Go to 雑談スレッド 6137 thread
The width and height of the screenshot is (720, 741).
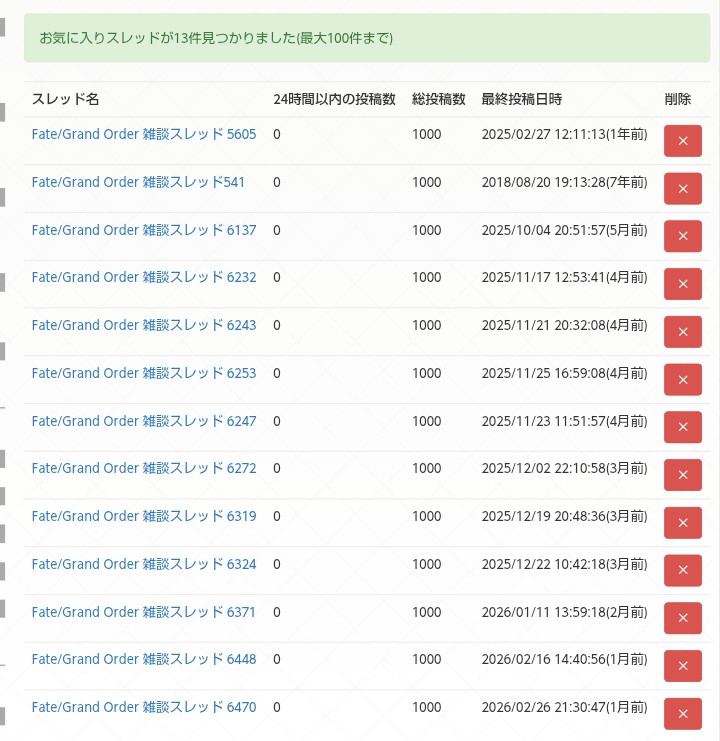click(x=144, y=230)
